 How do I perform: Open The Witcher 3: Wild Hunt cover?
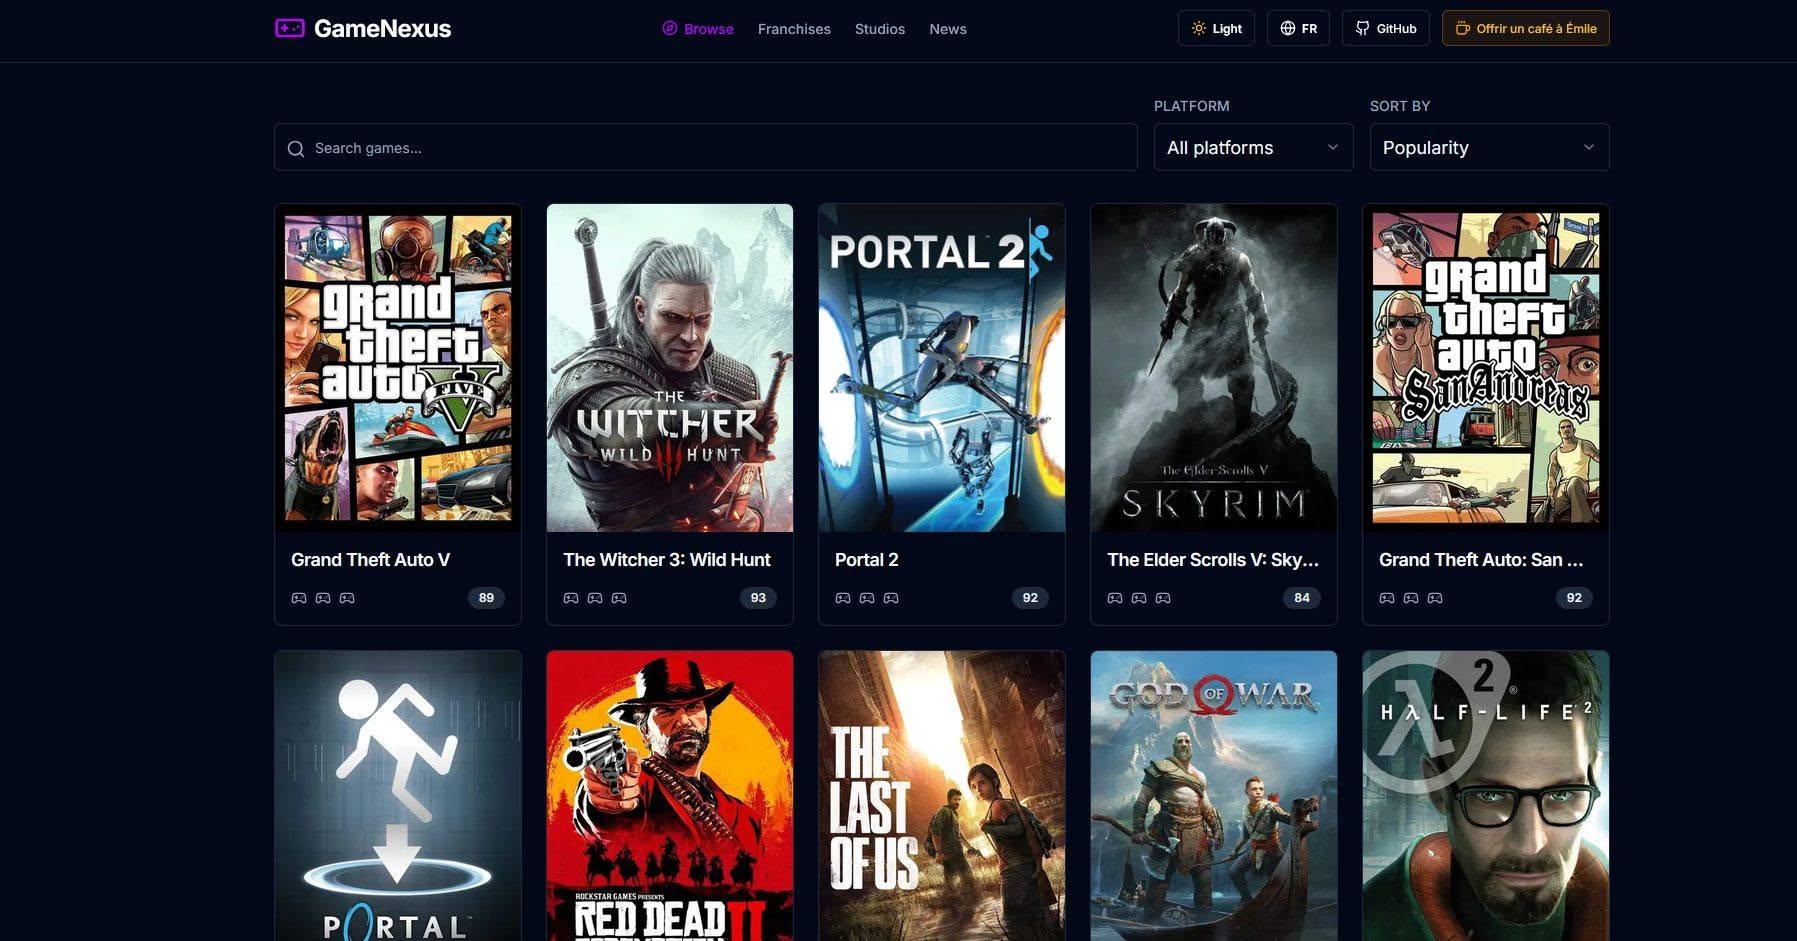[670, 368]
